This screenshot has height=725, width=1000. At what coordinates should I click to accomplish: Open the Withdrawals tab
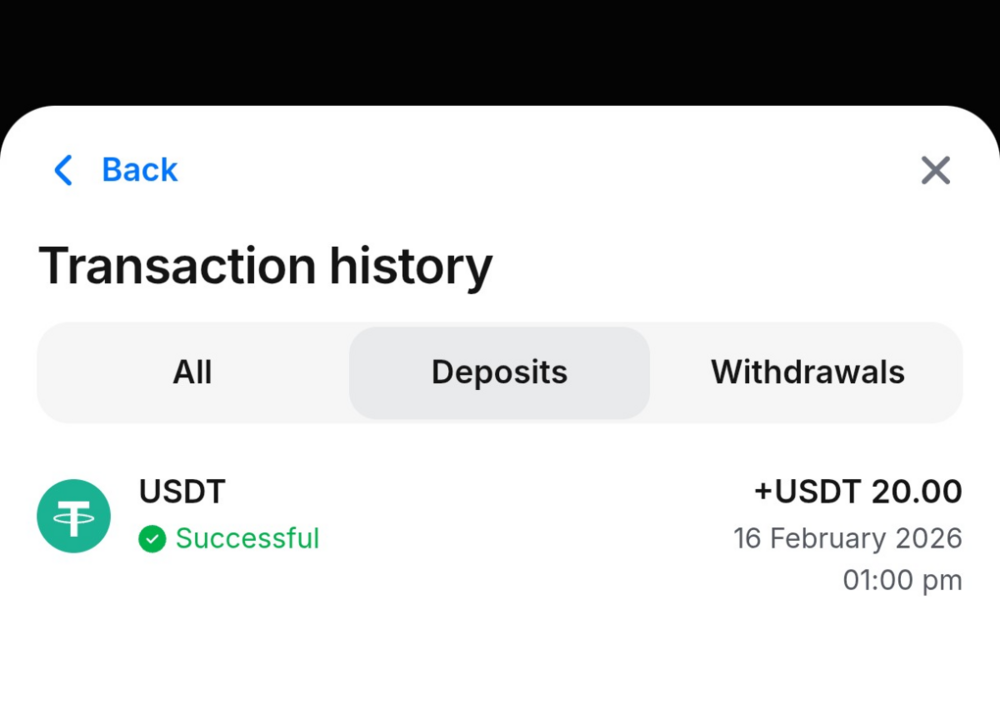[x=807, y=373]
